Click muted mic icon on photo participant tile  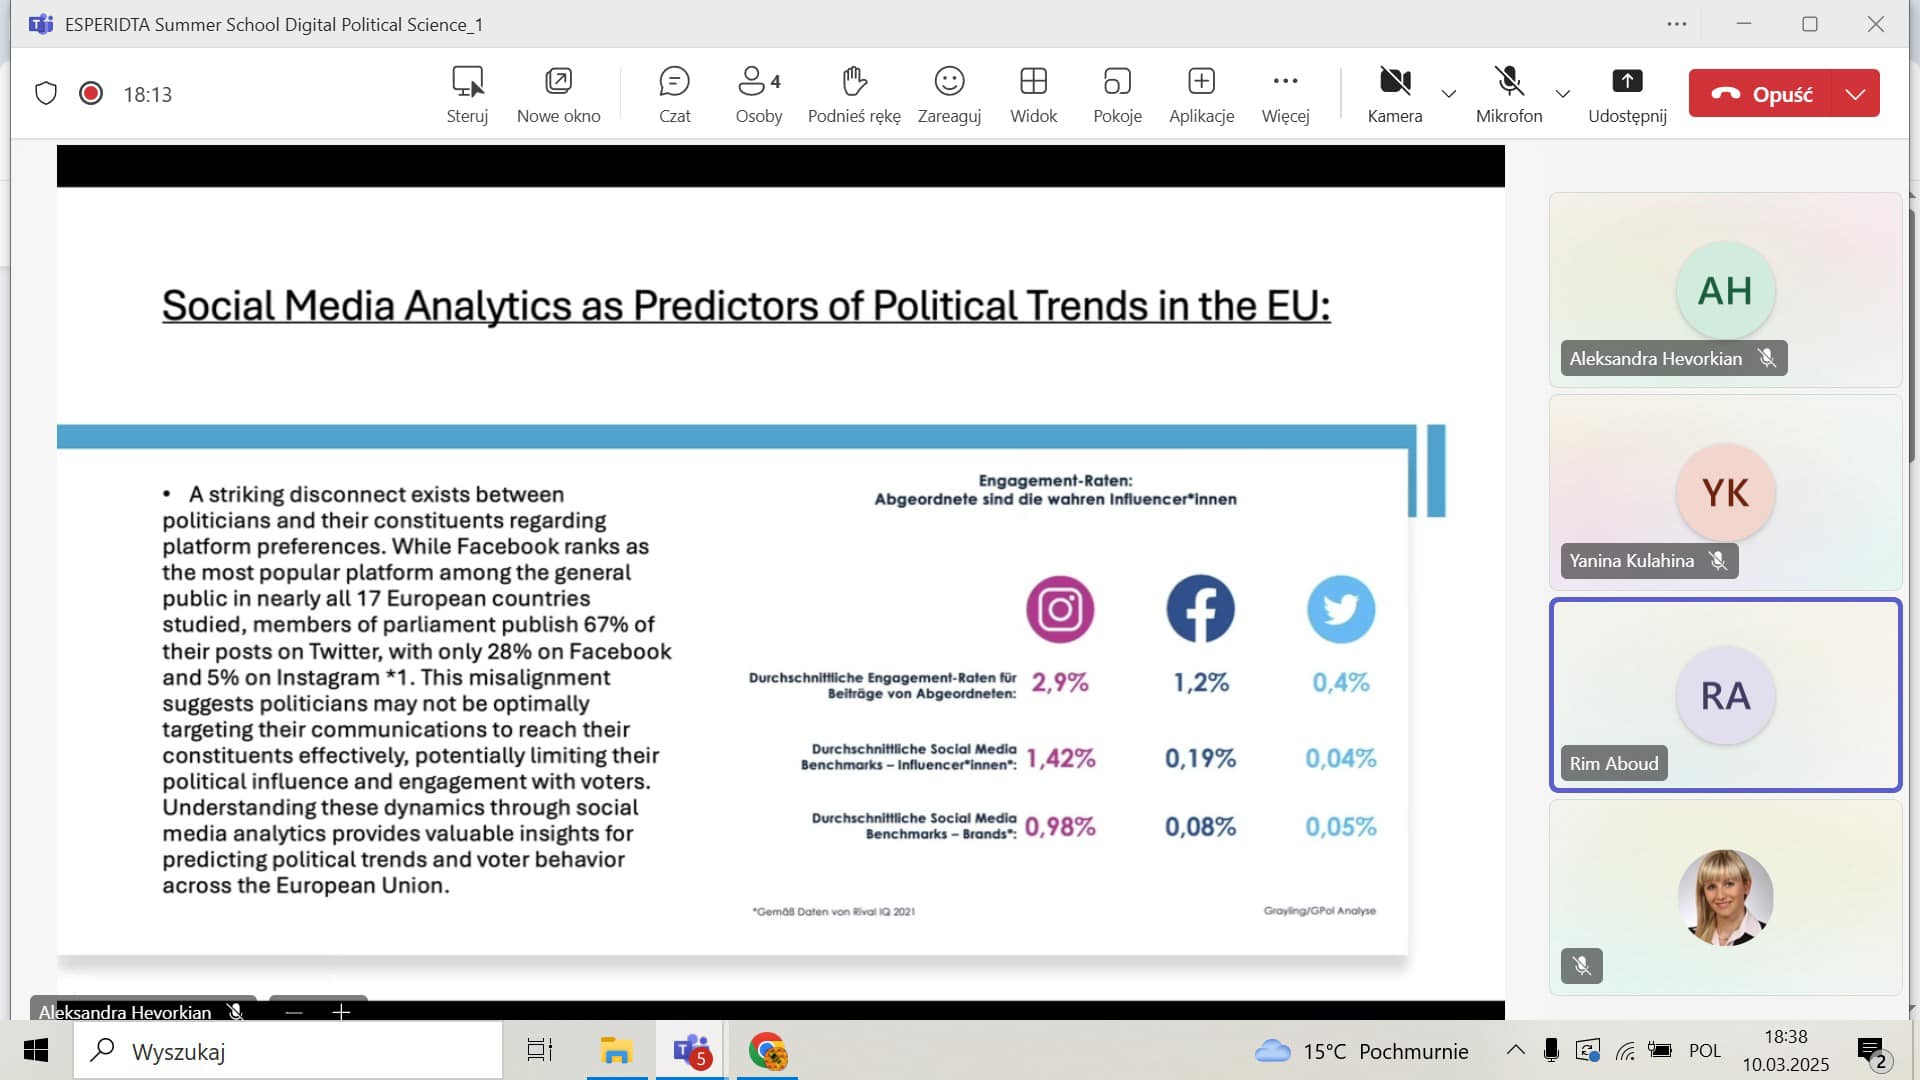(1582, 966)
